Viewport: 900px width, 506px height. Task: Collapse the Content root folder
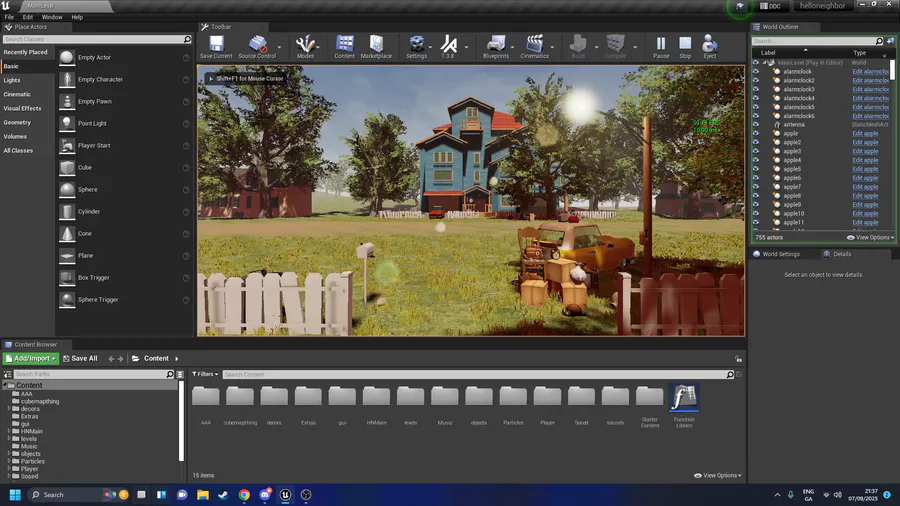tap(5, 386)
